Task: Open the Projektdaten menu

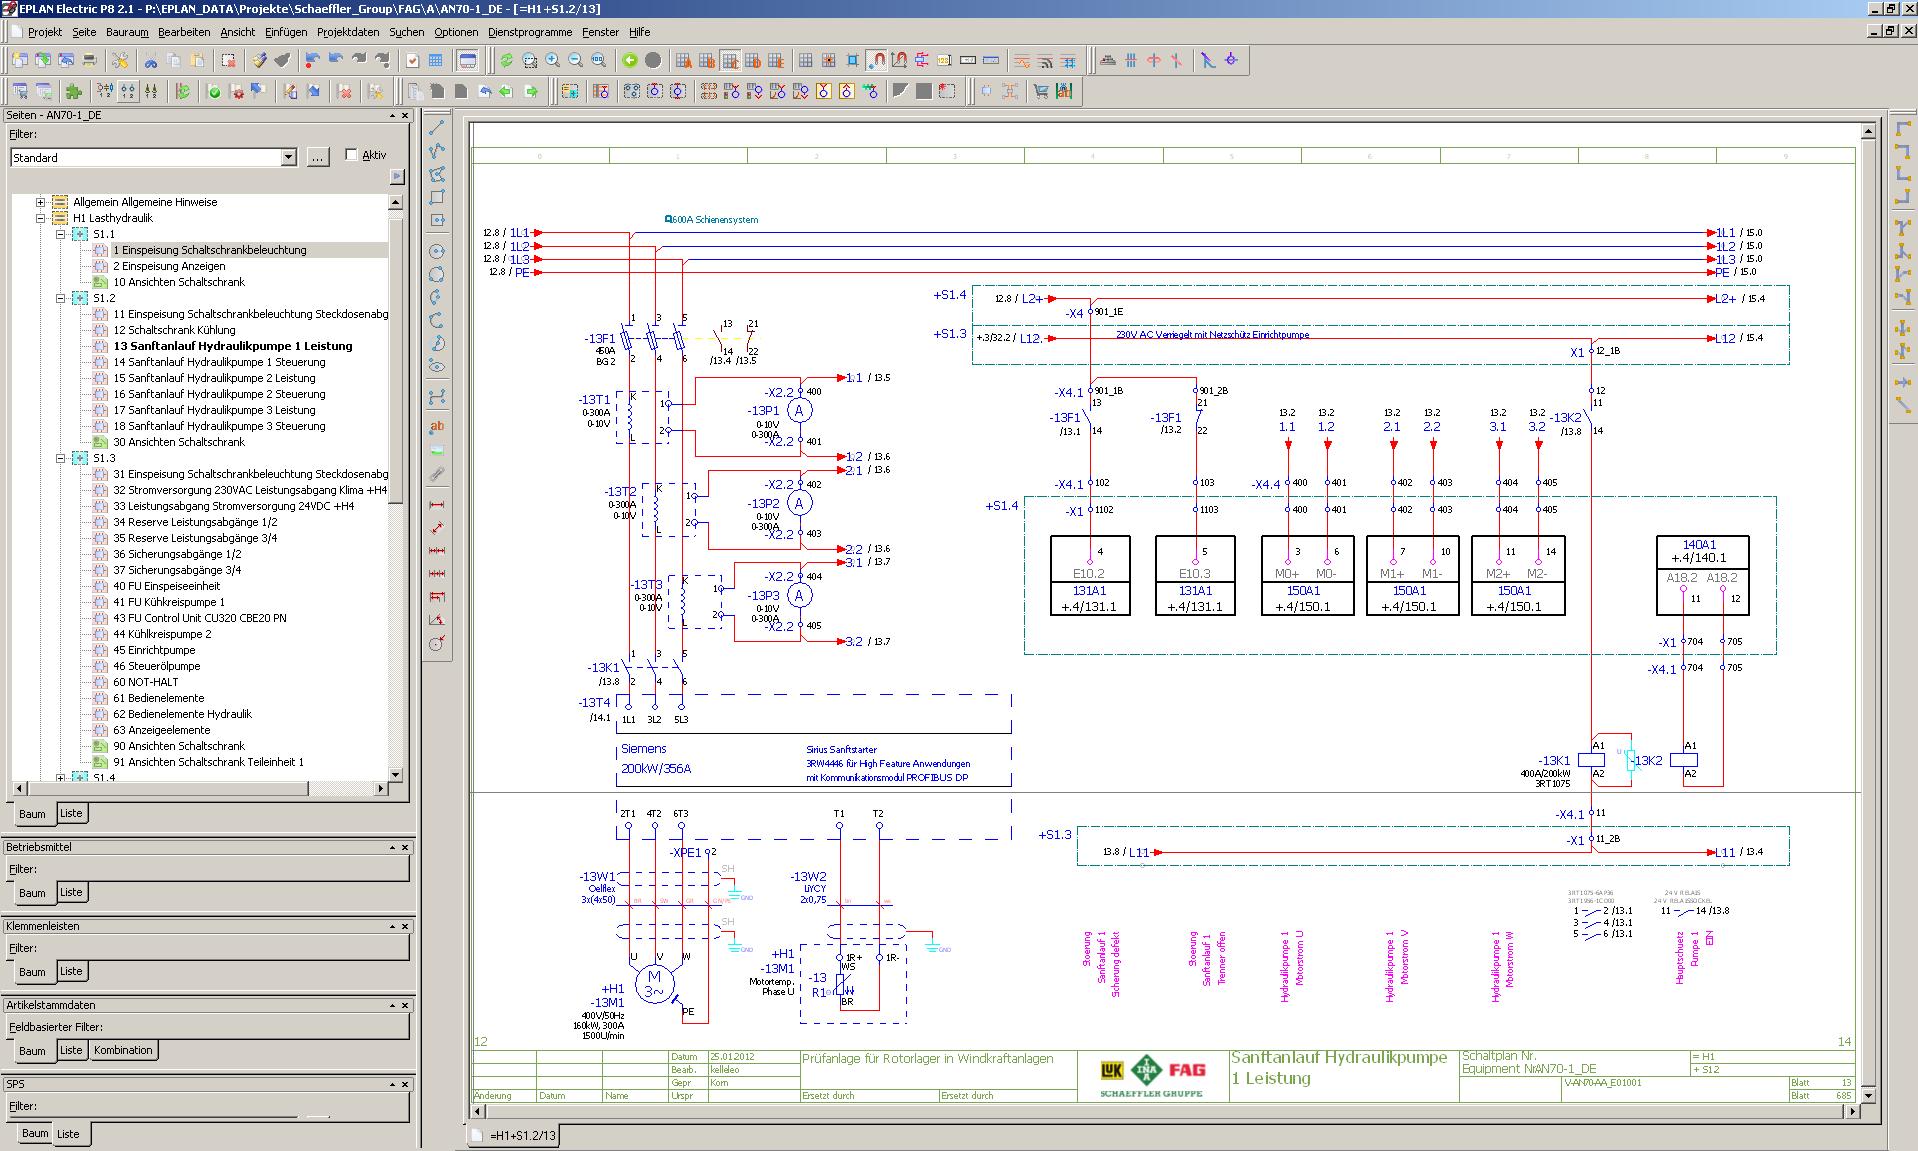Action: point(347,32)
